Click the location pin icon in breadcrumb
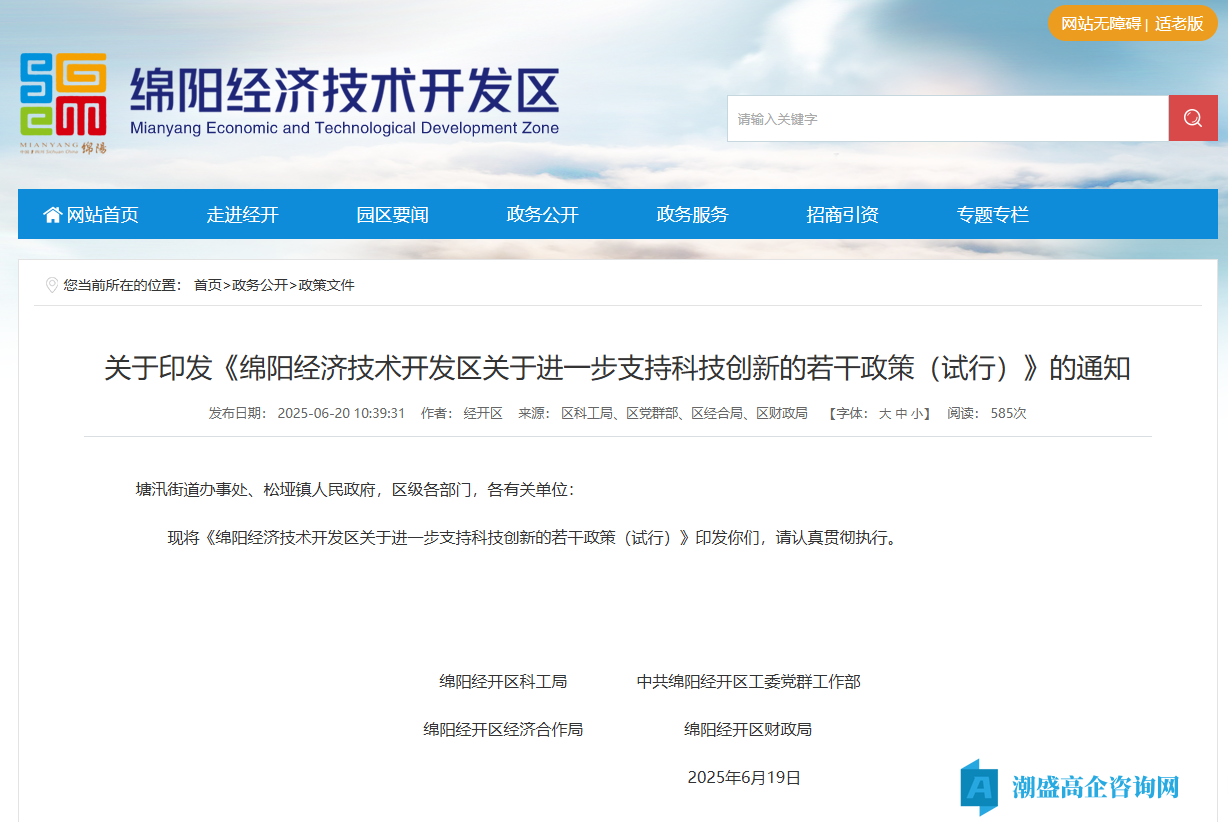The image size is (1228, 822). pyautogui.click(x=52, y=286)
